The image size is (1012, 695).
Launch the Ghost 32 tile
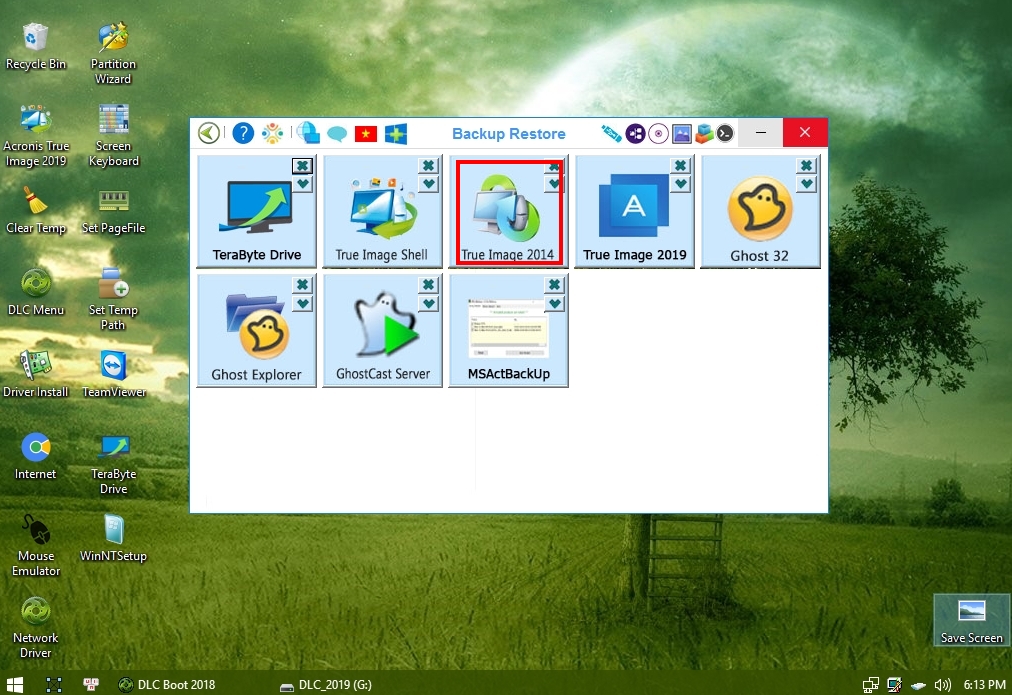point(760,211)
